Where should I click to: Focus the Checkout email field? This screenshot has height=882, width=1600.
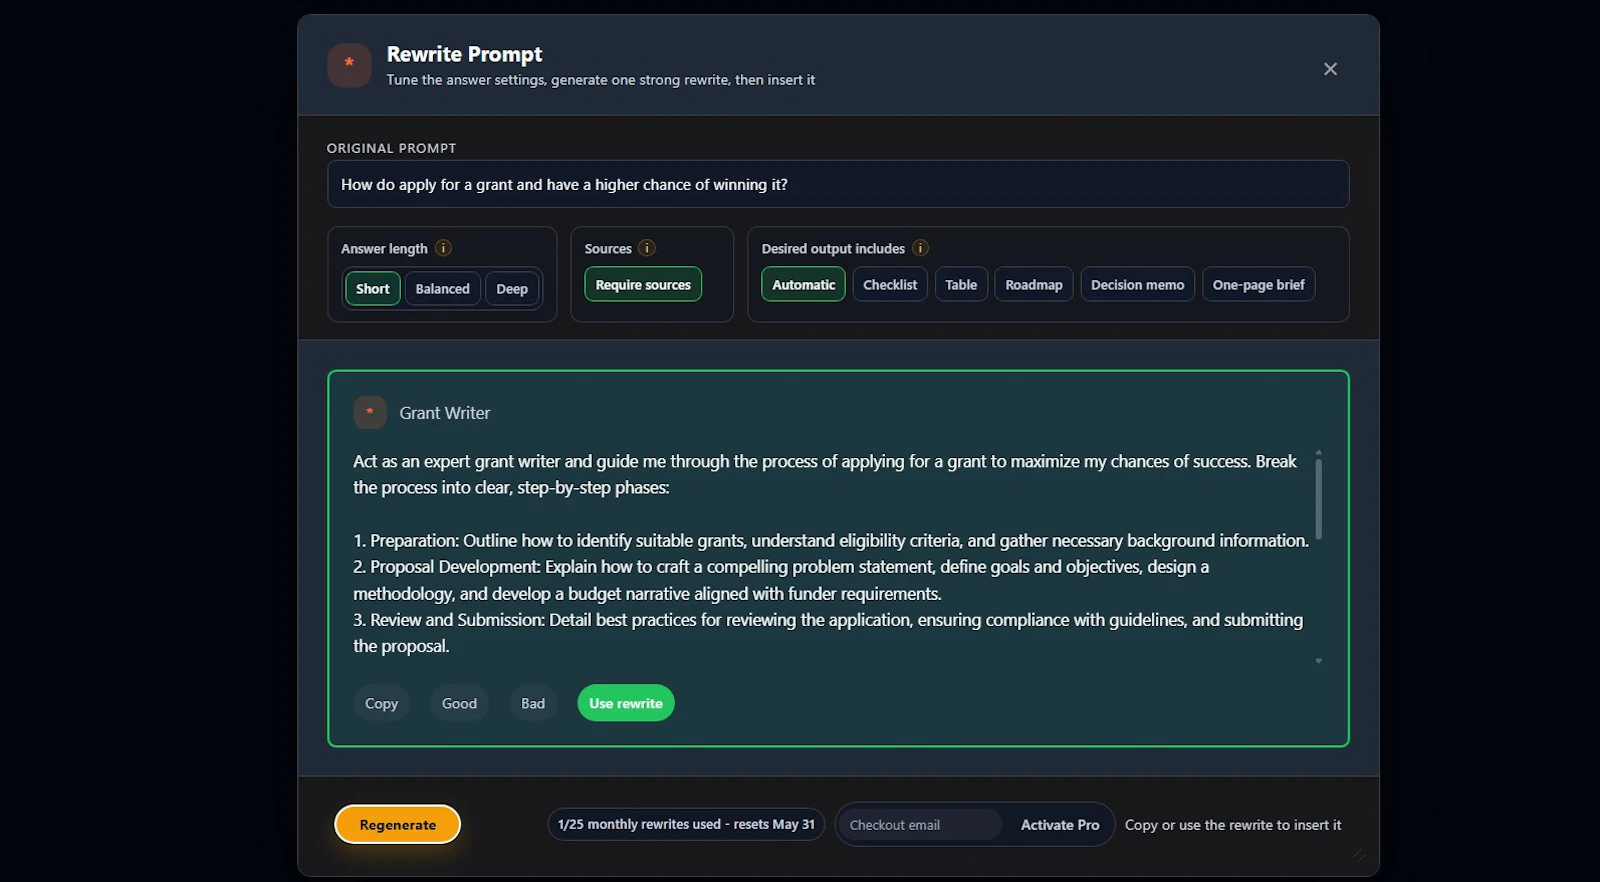[920, 825]
